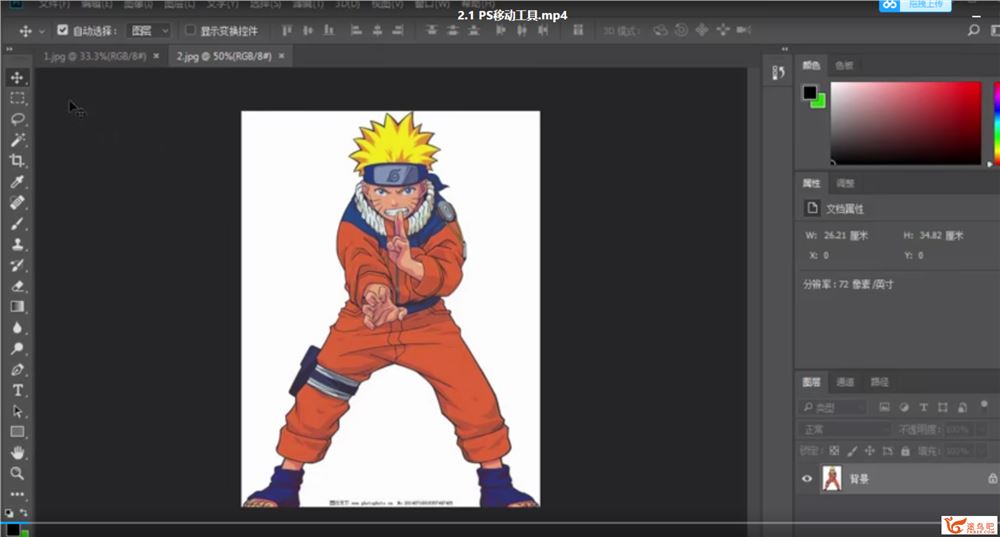Select the Eyedropper tool
Viewport: 1000px width, 537px height.
(x=17, y=182)
